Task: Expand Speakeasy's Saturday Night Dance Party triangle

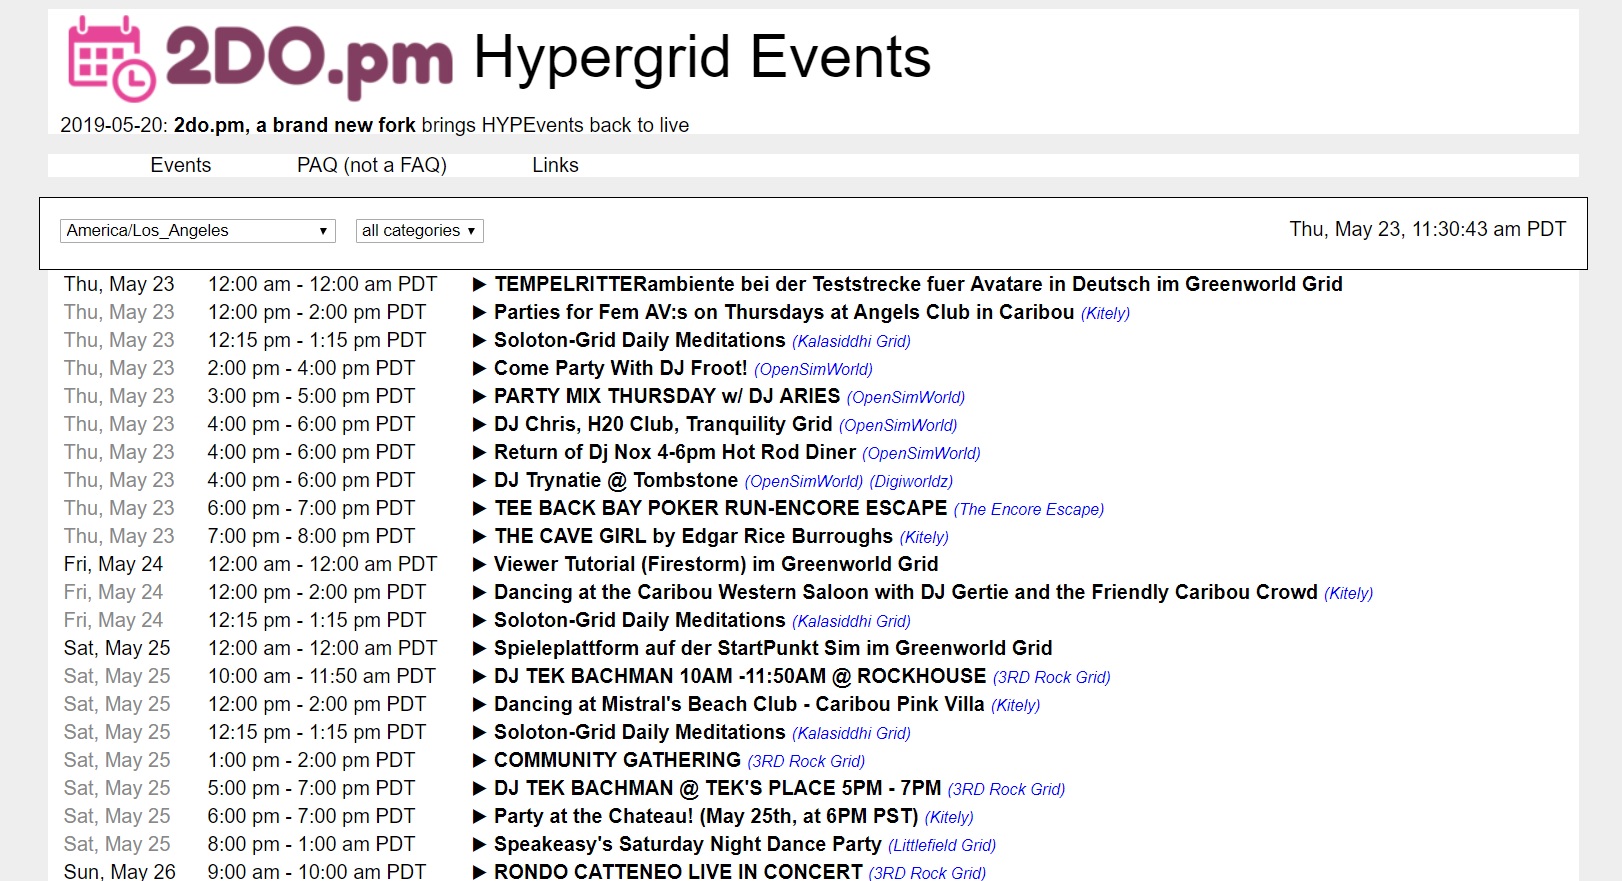Action: (479, 845)
